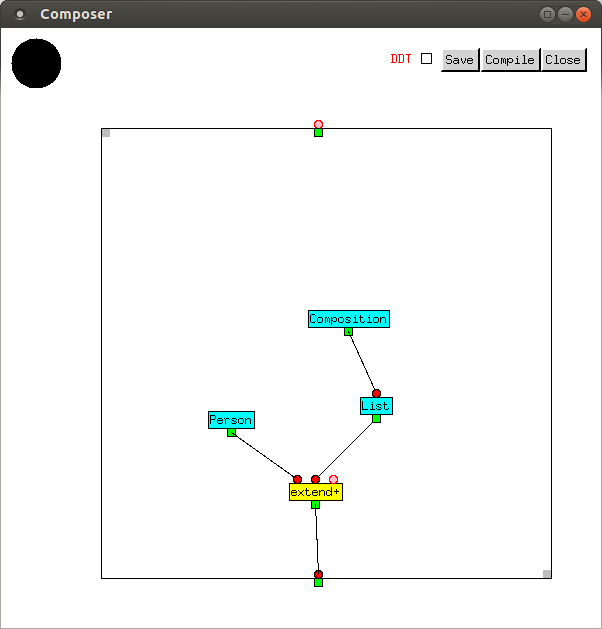Select the Composition node

(348, 319)
